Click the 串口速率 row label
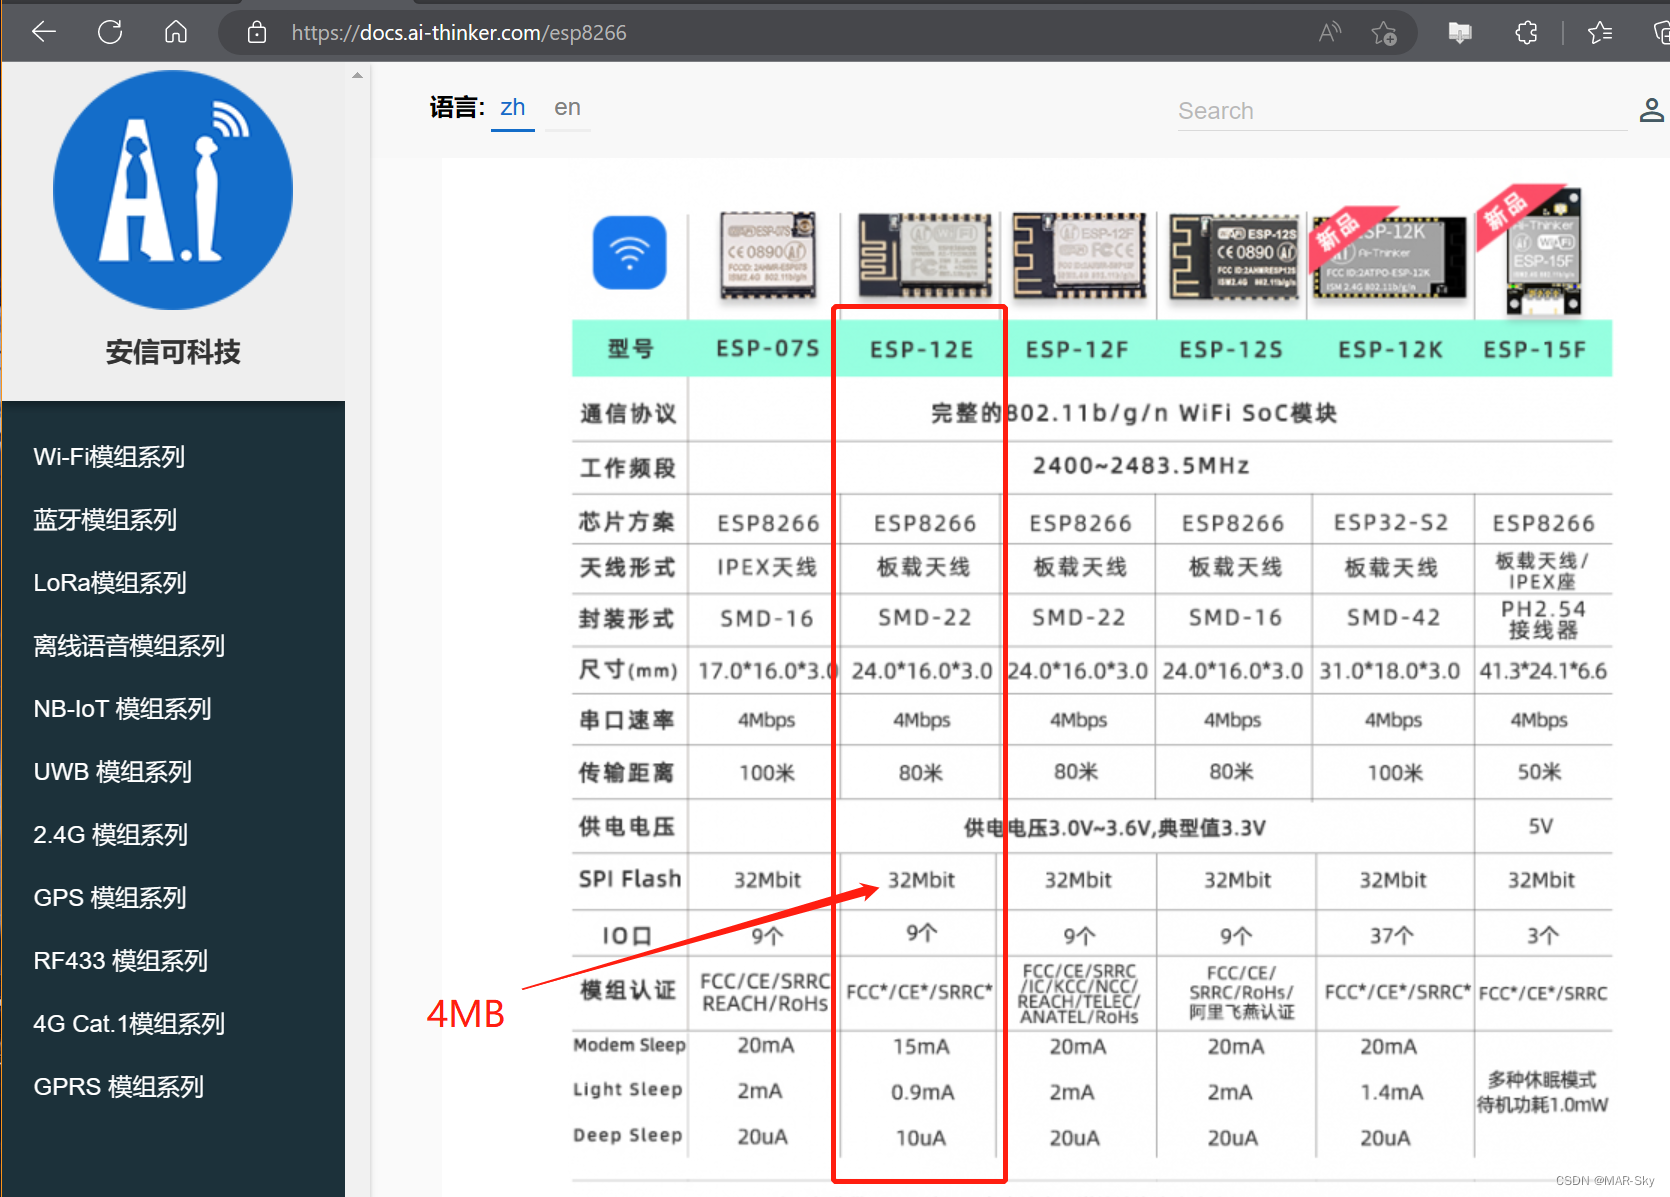This screenshot has height=1197, width=1670. click(x=627, y=720)
